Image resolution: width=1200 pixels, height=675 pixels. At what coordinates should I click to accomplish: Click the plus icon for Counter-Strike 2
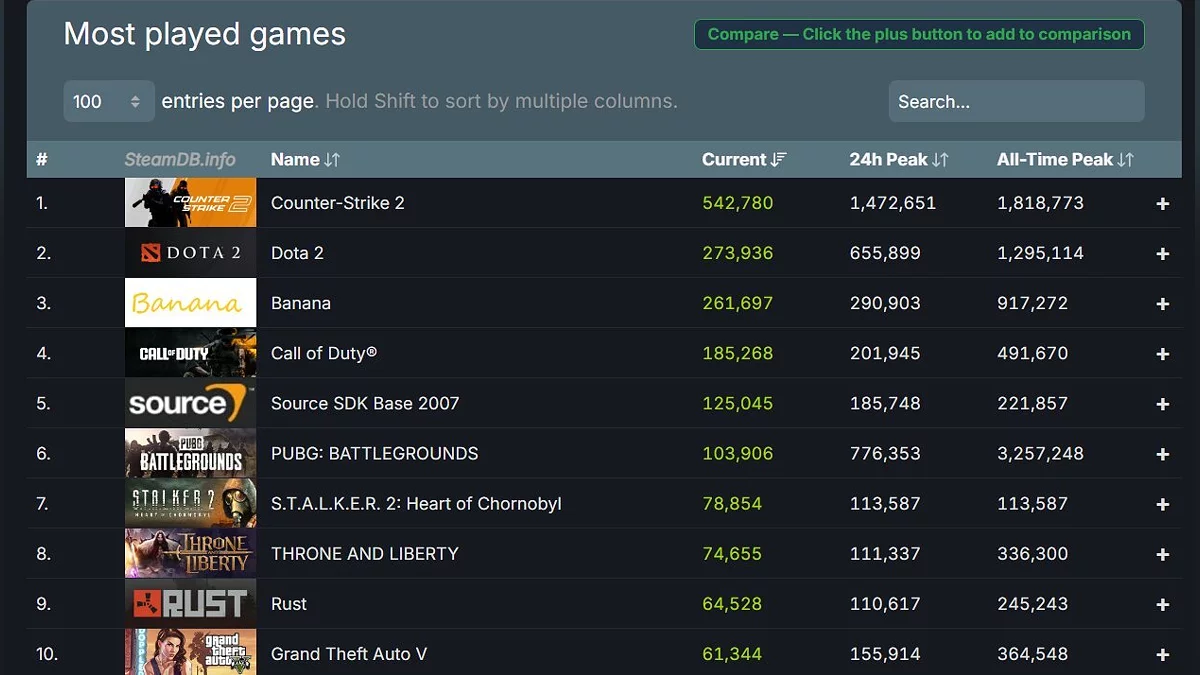(1162, 204)
